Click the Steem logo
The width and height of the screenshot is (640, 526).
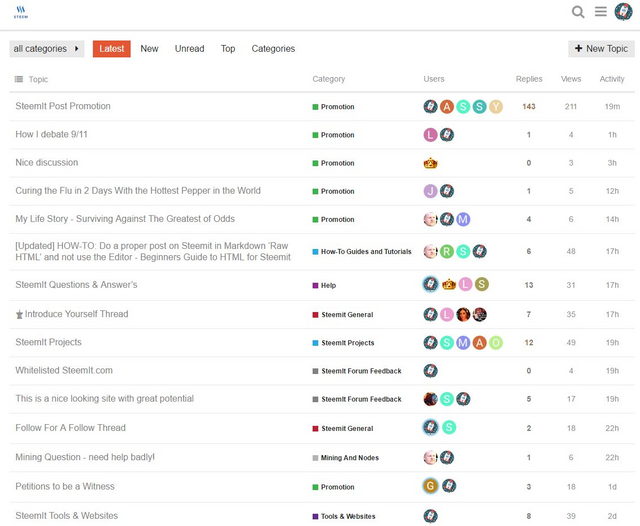click(x=21, y=12)
